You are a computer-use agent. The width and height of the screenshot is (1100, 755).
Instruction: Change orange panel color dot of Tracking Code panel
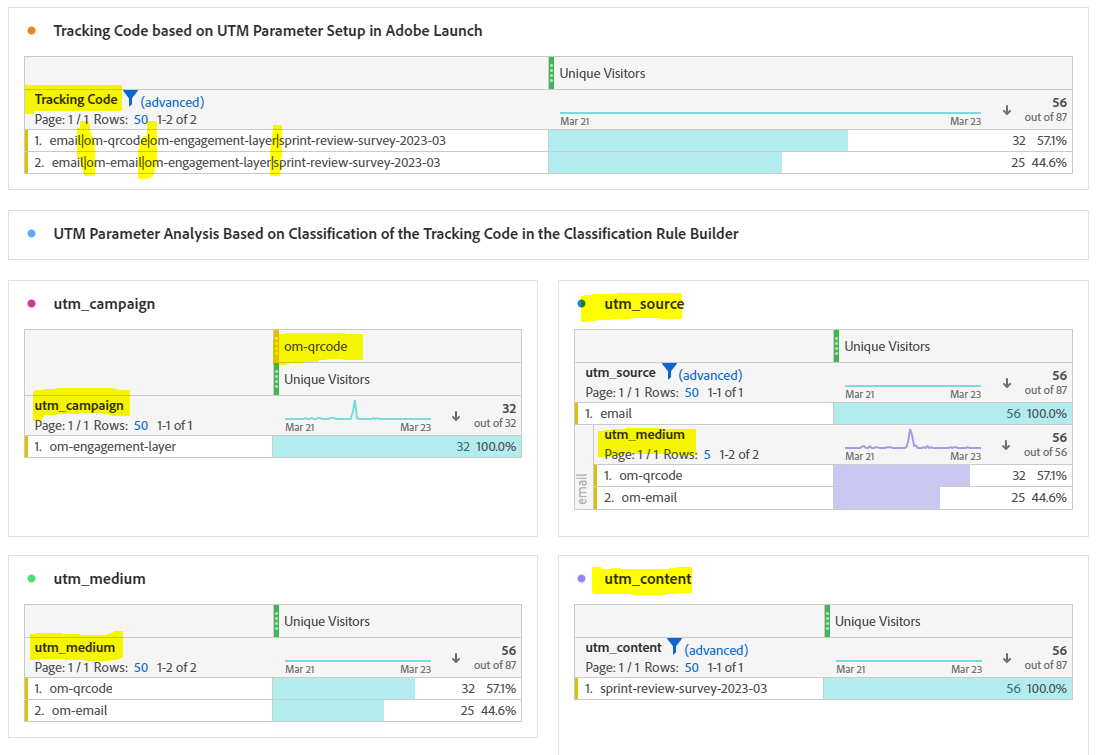click(32, 31)
